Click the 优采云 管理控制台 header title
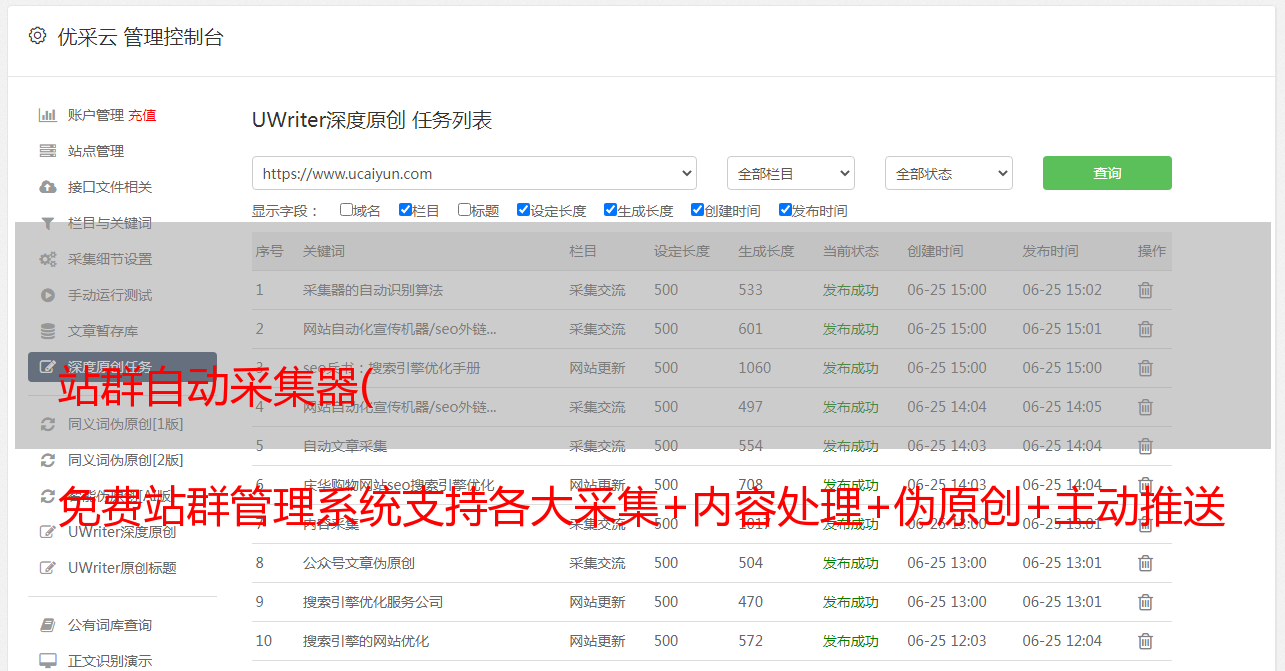 point(140,37)
